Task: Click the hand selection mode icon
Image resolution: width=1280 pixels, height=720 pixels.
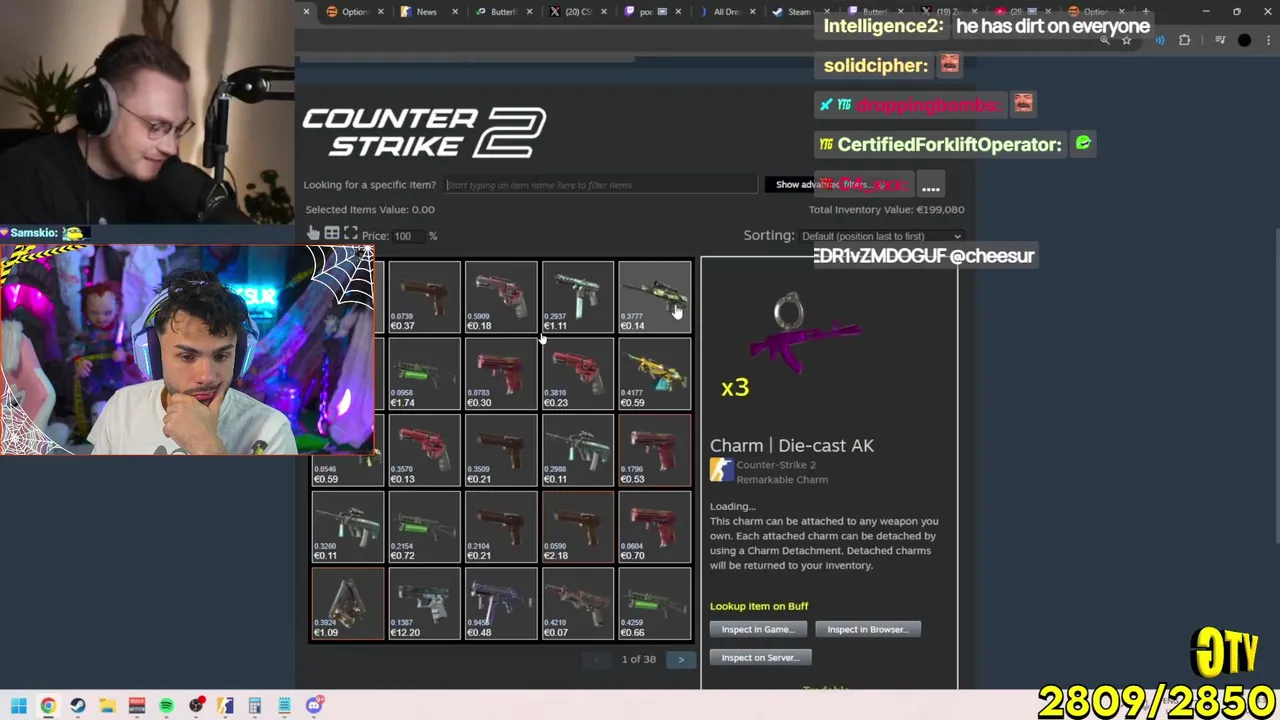Action: [313, 234]
